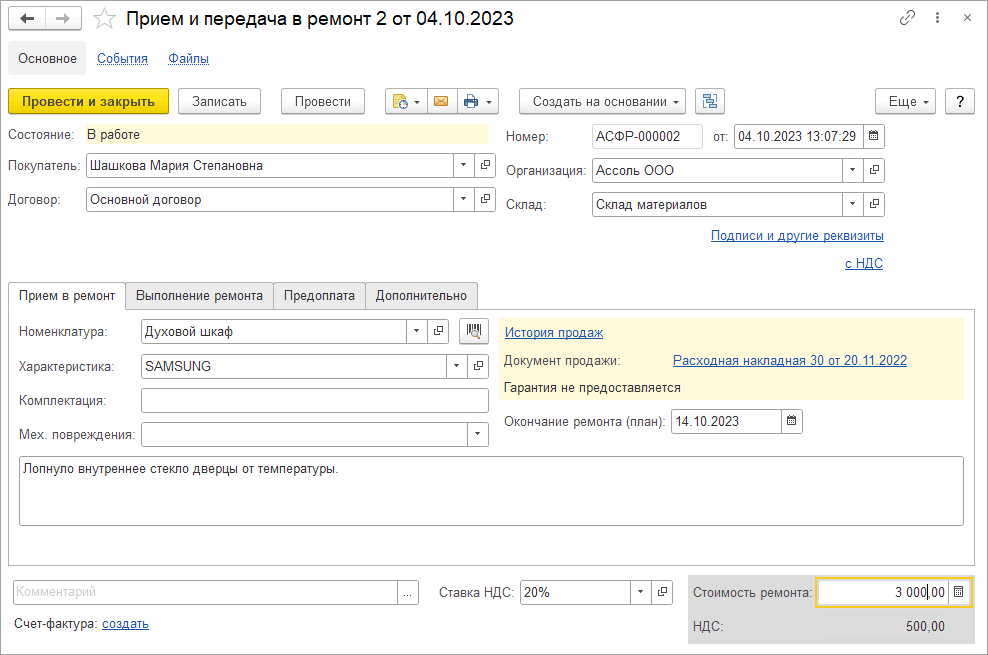Open the Ставка НДС dropdown
The width and height of the screenshot is (988, 655).
coord(640,592)
